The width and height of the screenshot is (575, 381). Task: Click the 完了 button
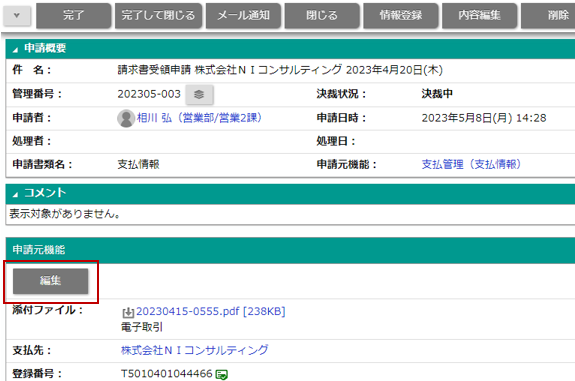coord(73,15)
